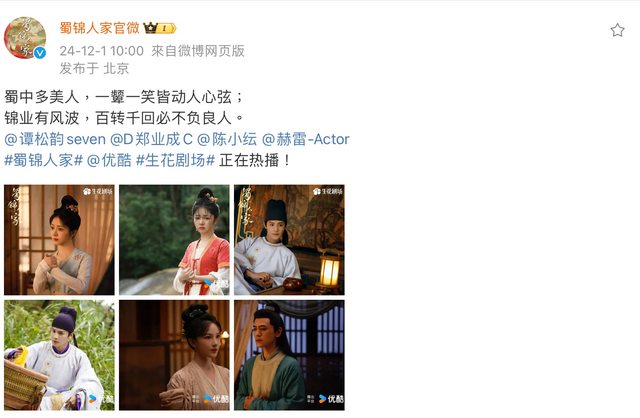Open the @赫雷-Actor mention
The height and width of the screenshot is (418, 640).
tap(305, 139)
